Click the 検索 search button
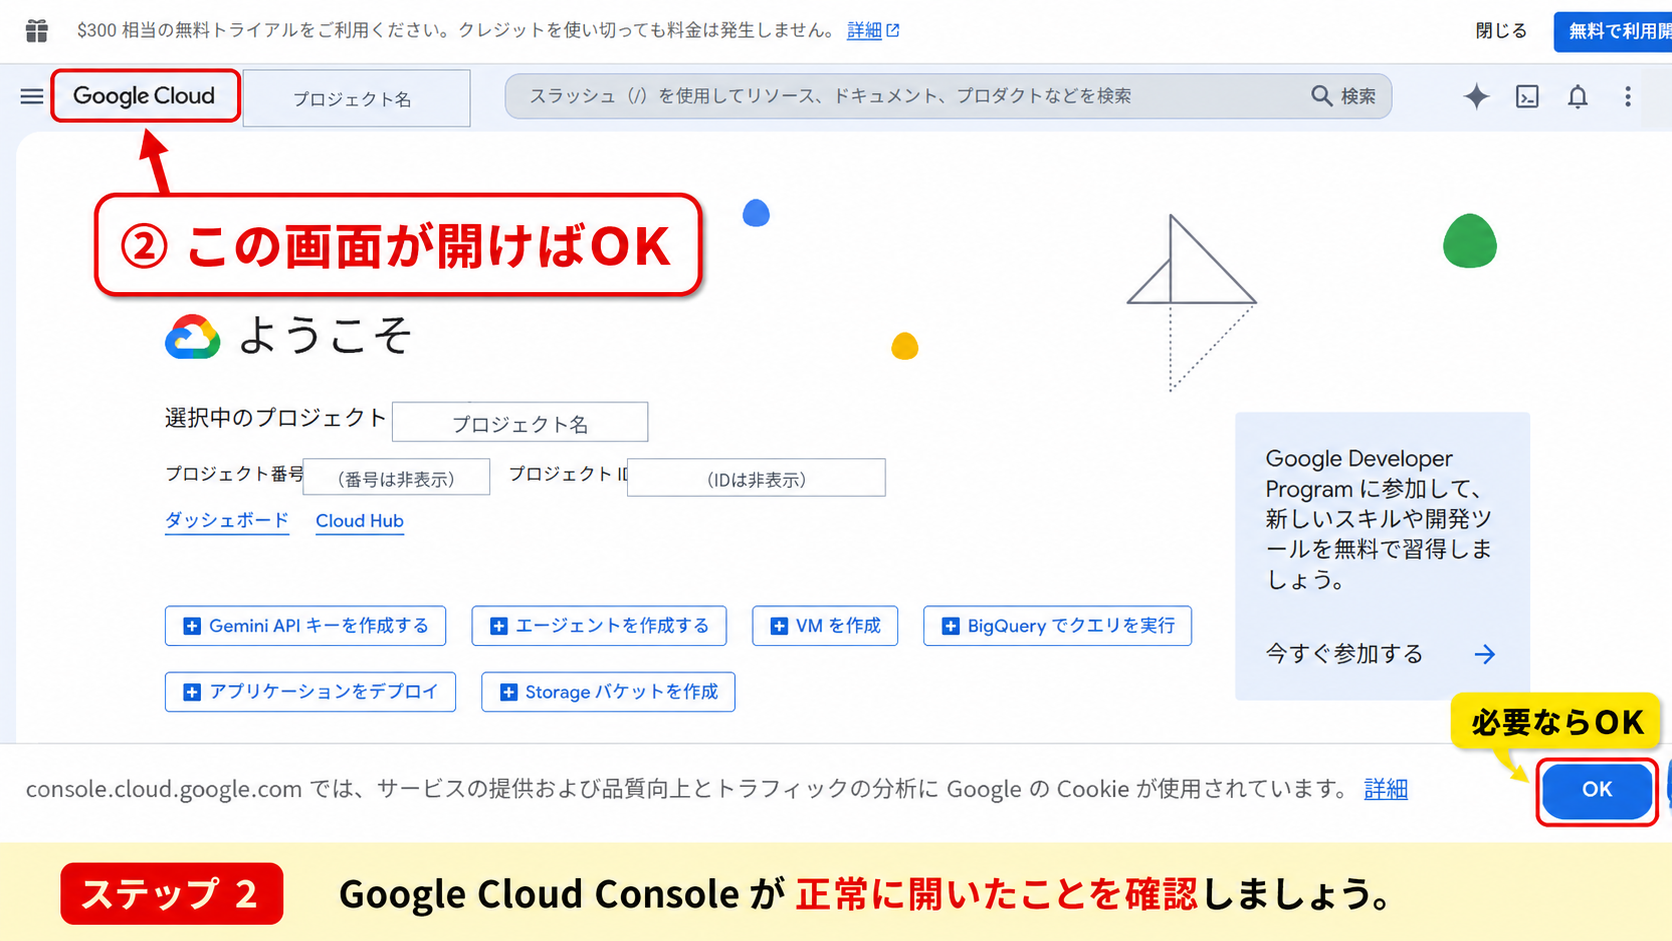The height and width of the screenshot is (941, 1672). pyautogui.click(x=1344, y=96)
